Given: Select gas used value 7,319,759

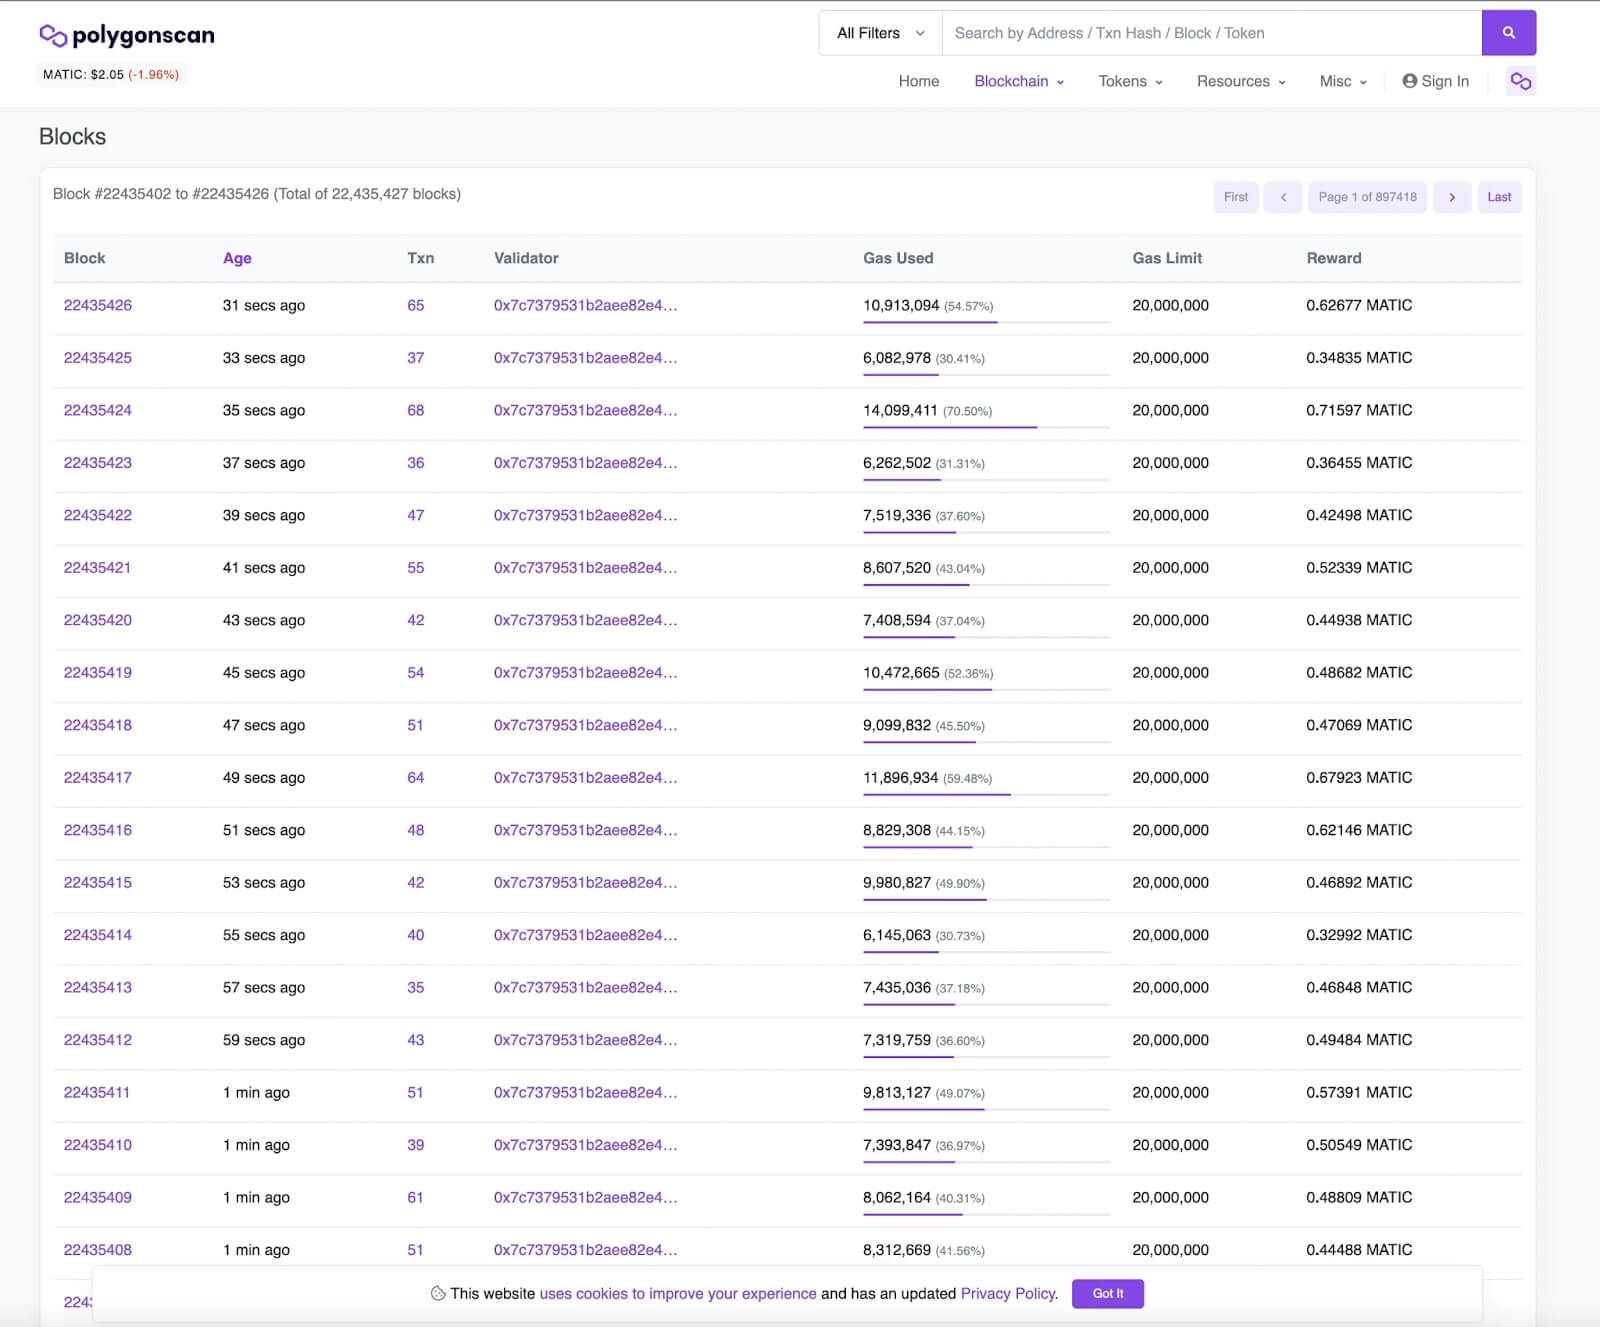Looking at the screenshot, I should (x=897, y=1040).
